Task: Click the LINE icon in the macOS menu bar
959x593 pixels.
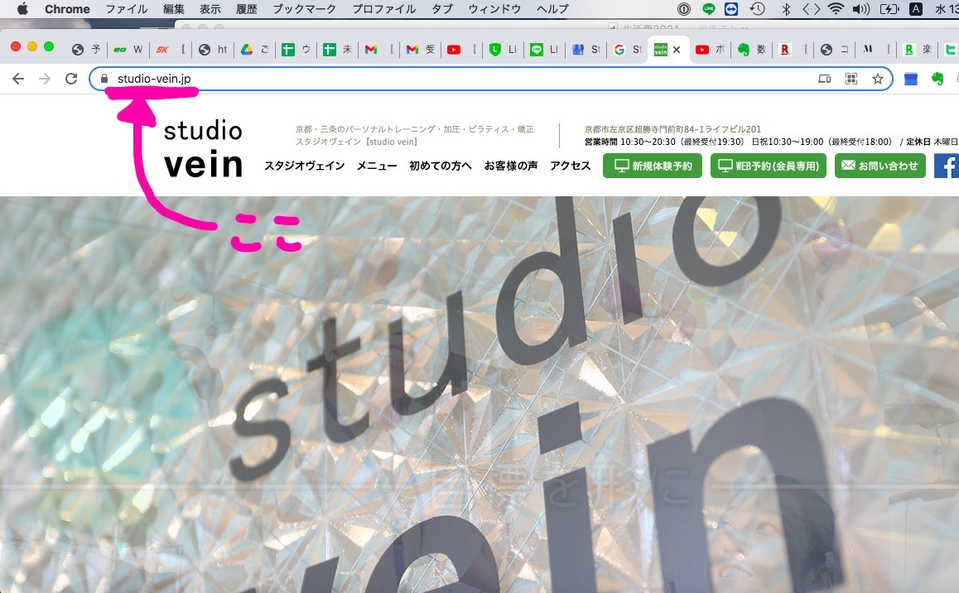Action: pos(708,9)
